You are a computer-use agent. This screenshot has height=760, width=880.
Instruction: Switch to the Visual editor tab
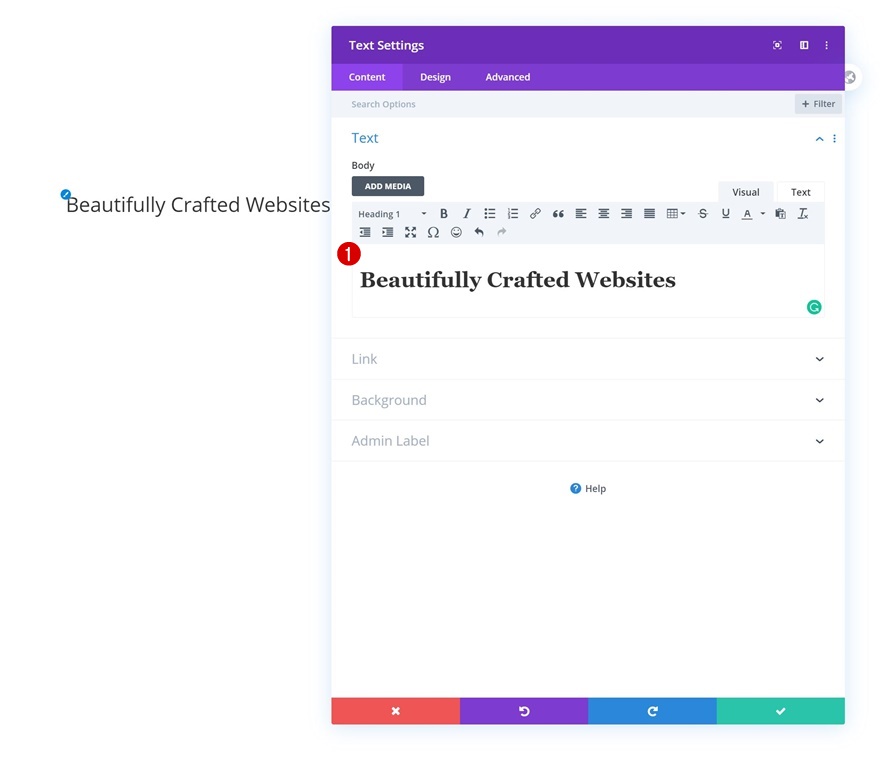(x=745, y=192)
